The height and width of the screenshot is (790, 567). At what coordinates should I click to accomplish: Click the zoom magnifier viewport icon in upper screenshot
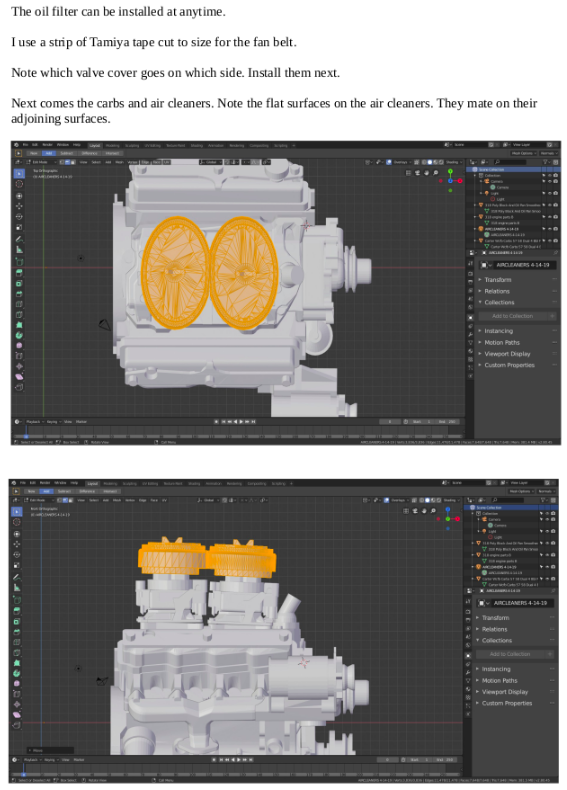tap(435, 173)
